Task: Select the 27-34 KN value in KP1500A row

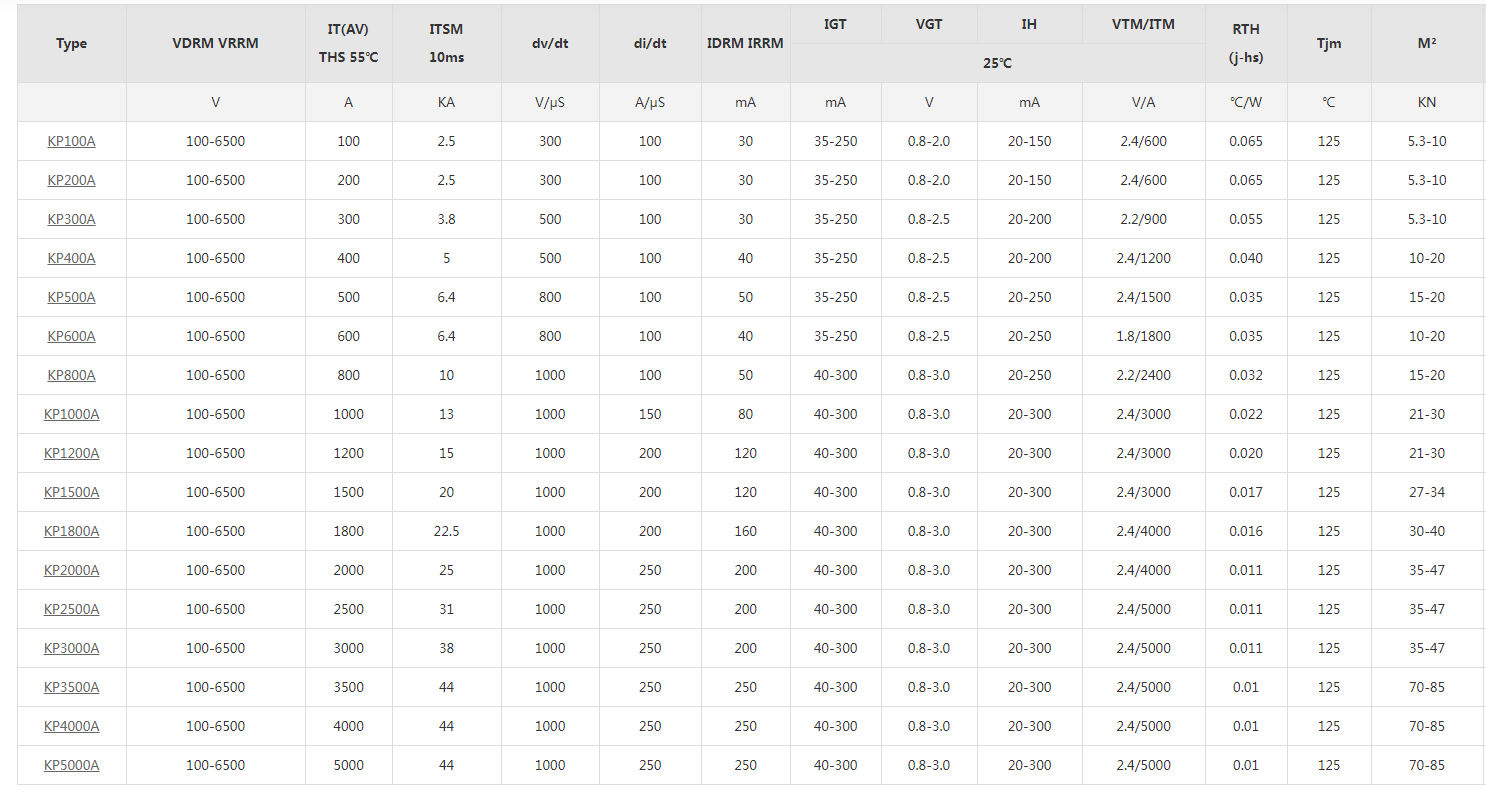Action: tap(1427, 492)
